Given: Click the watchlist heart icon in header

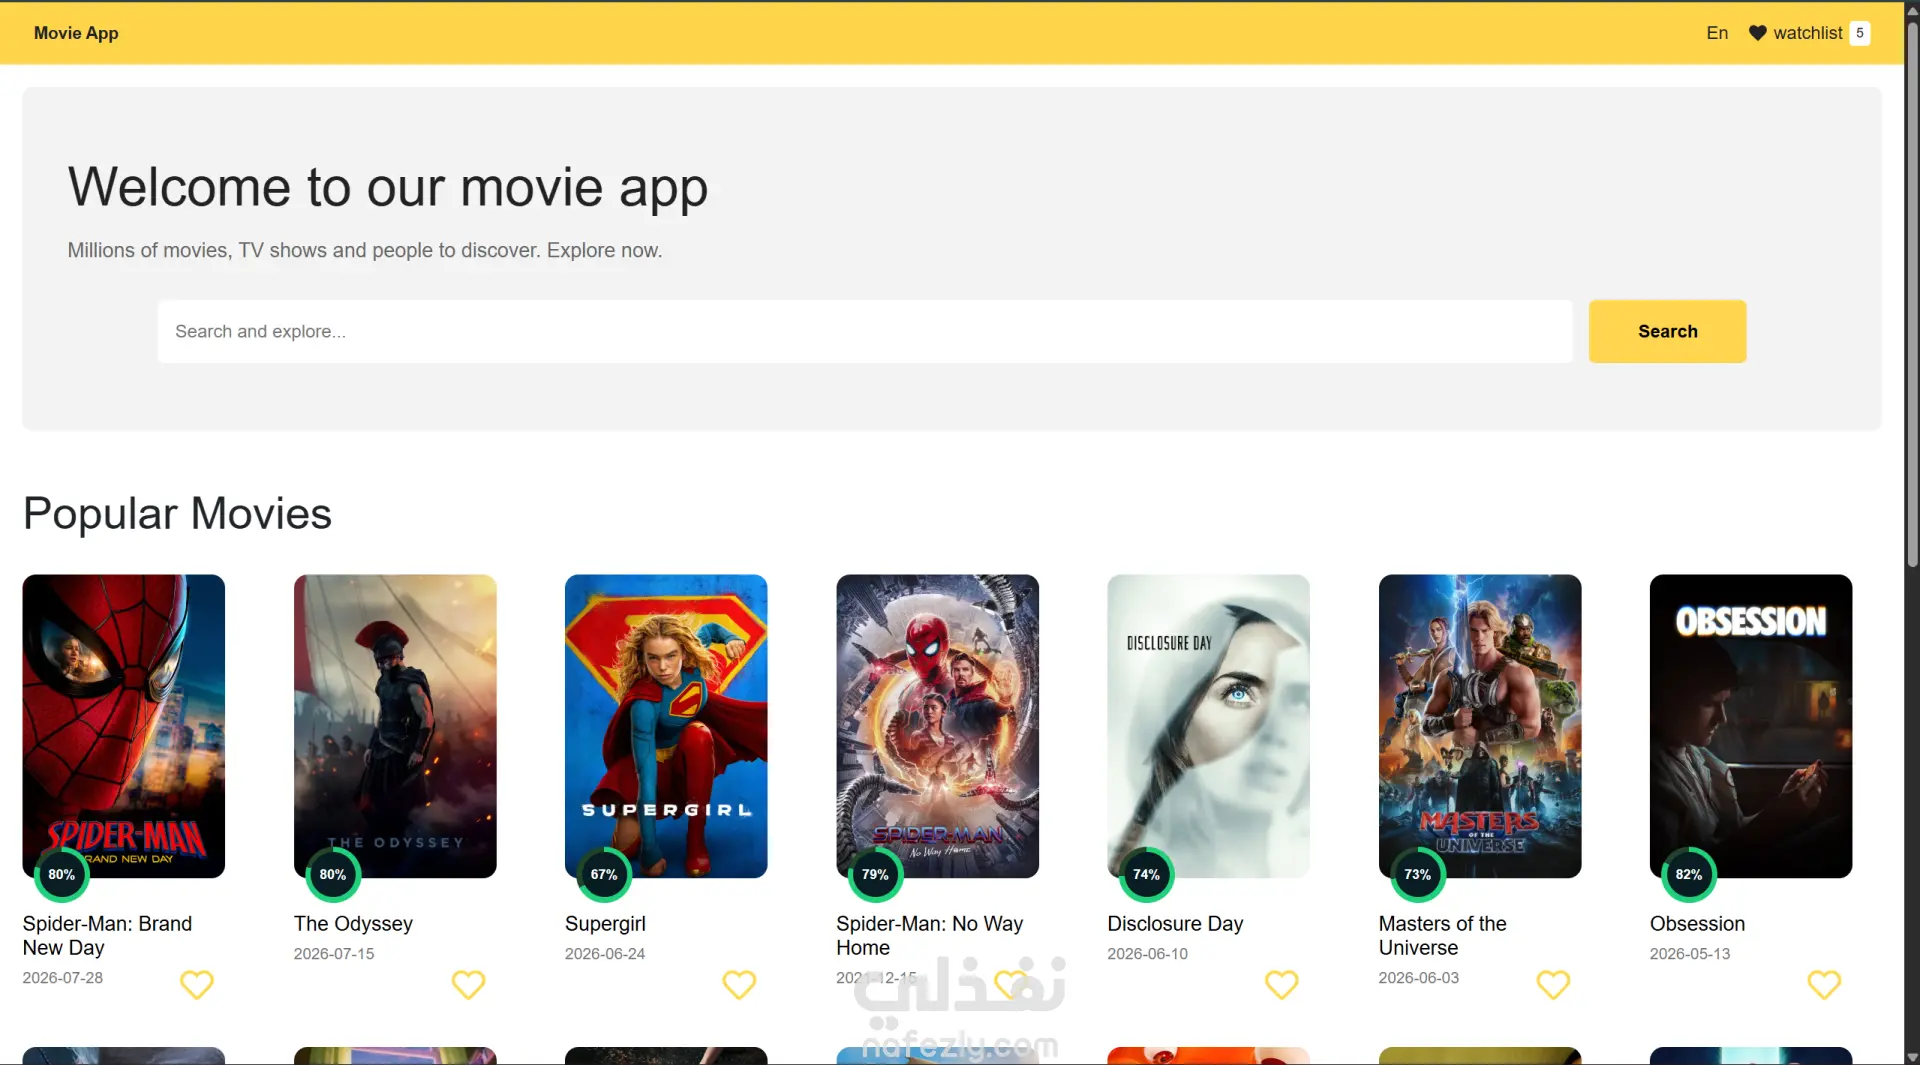Looking at the screenshot, I should tap(1757, 33).
